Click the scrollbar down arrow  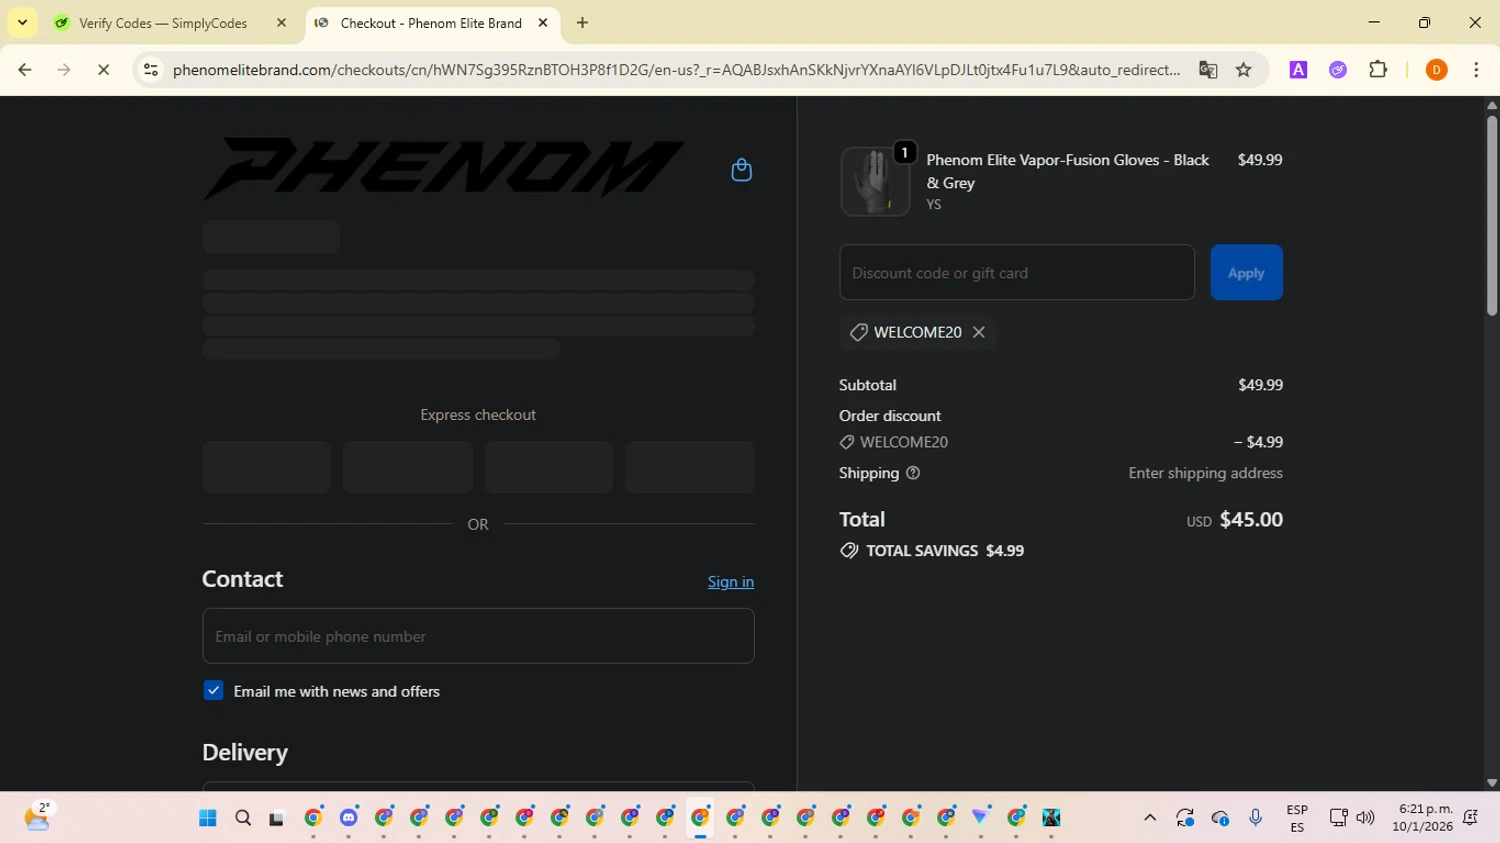pyautogui.click(x=1492, y=783)
